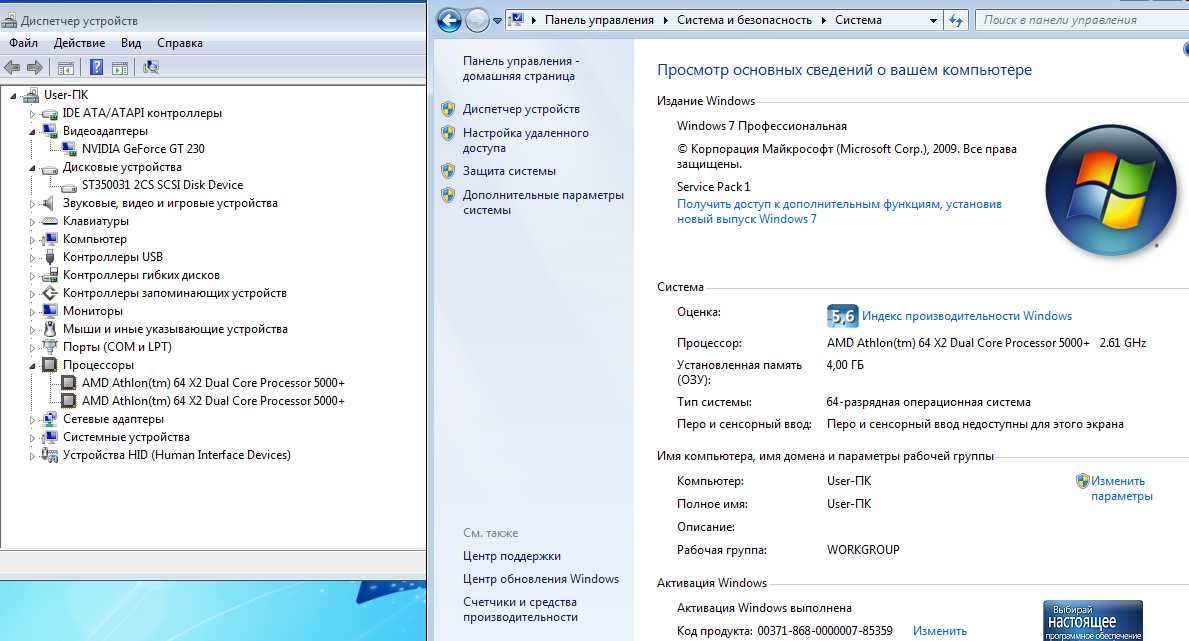Viewport: 1189px width, 641px height.
Task: Open the Вид menu
Action: pyautogui.click(x=131, y=43)
